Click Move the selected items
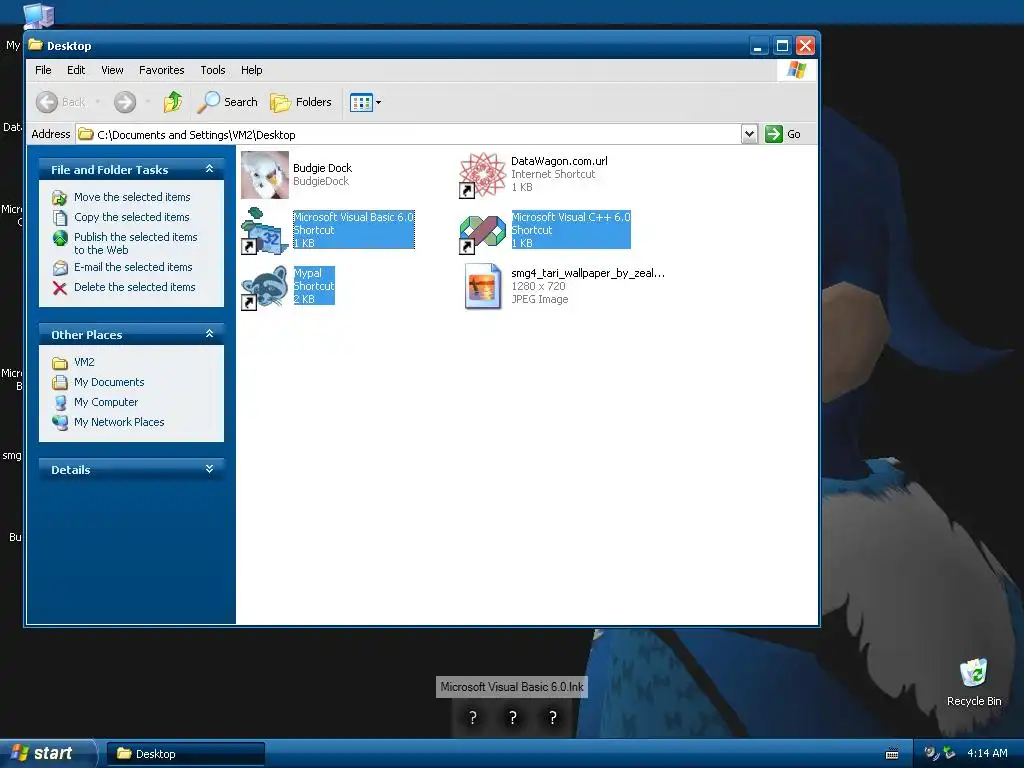Screen dimensions: 1024x768 tap(132, 197)
